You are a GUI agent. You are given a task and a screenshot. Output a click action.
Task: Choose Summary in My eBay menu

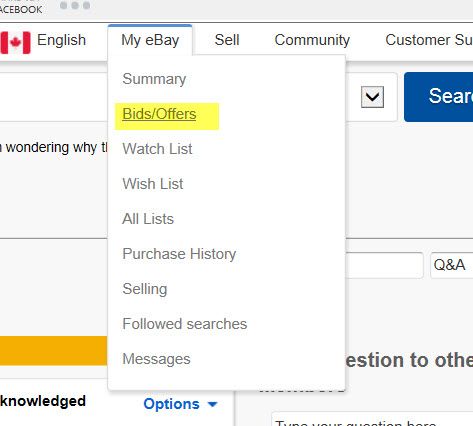154,79
